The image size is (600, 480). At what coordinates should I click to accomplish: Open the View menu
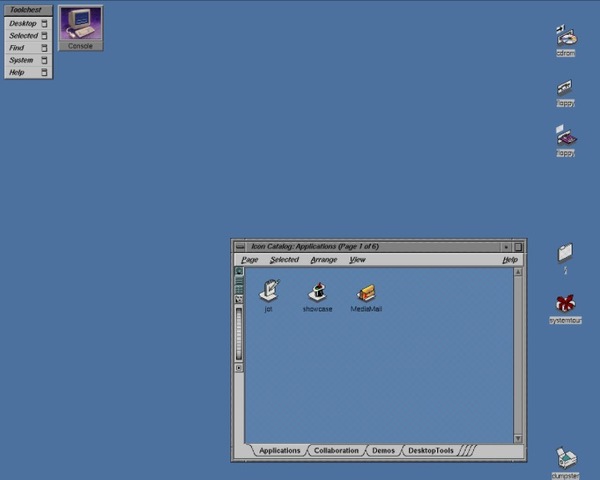point(357,260)
